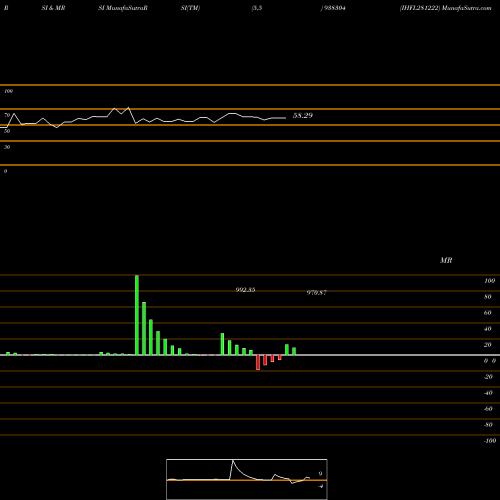Click the 'SI(TM)' header text

pyautogui.click(x=190, y=8)
